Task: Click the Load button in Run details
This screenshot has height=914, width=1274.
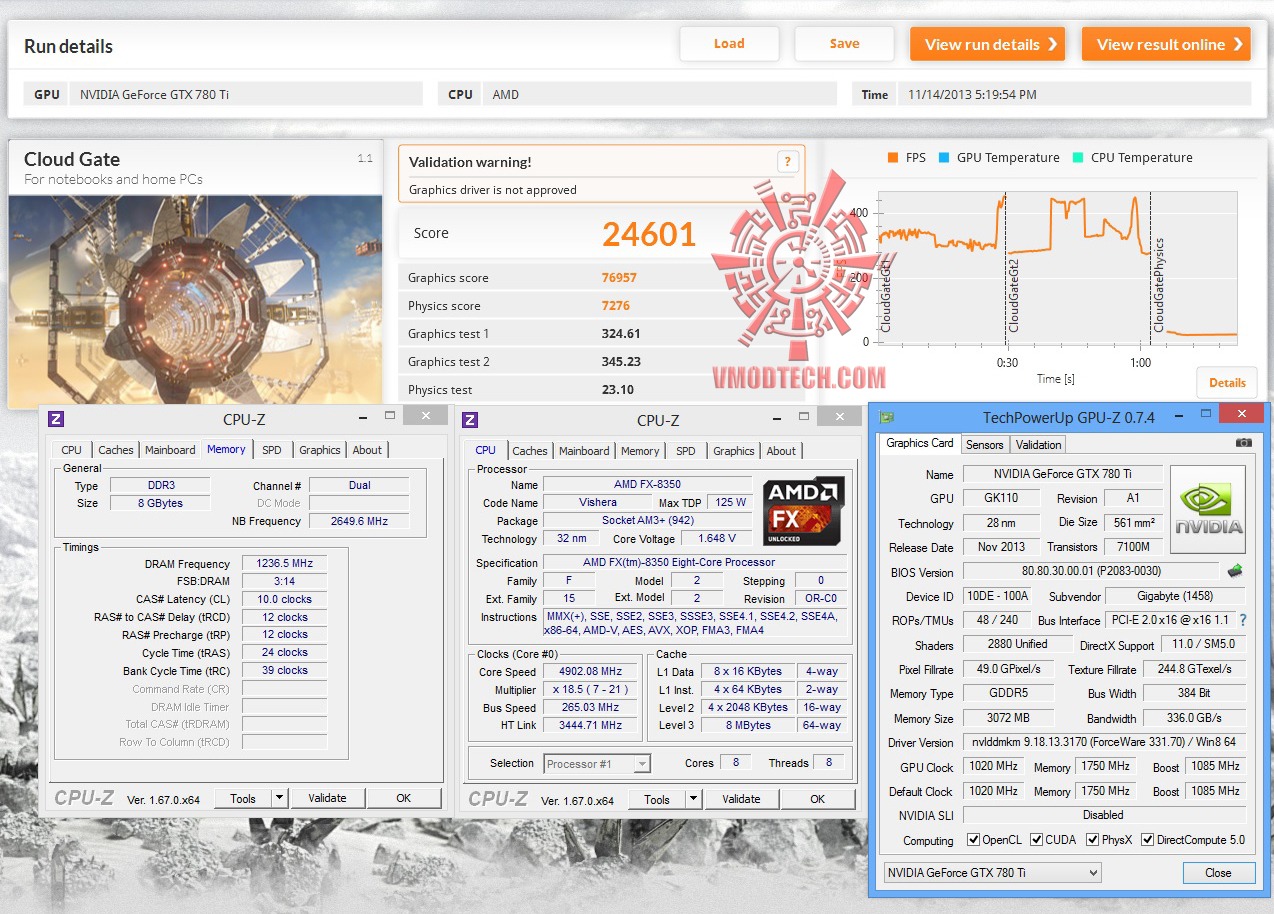Action: 729,44
